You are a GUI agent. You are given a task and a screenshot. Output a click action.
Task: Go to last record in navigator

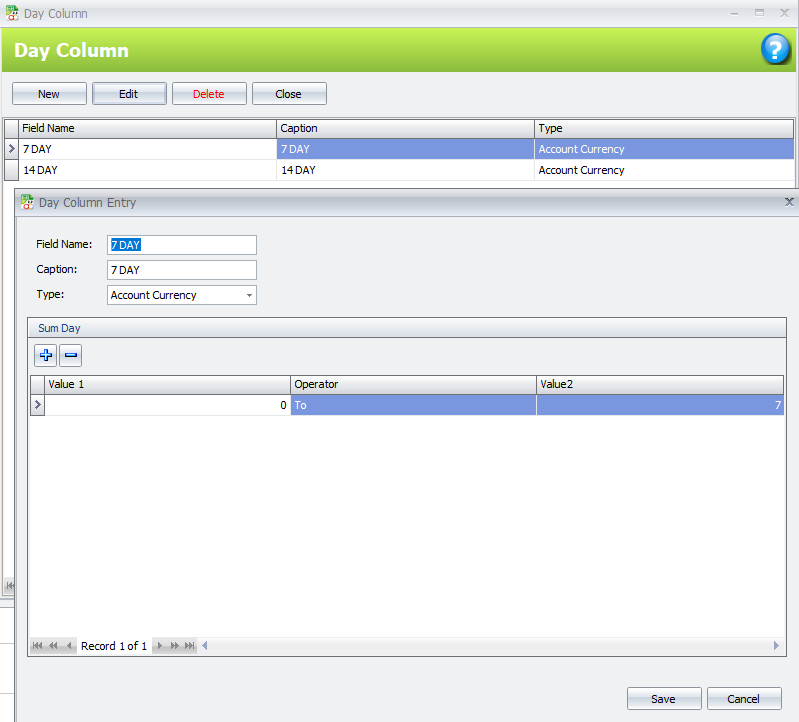coord(190,646)
